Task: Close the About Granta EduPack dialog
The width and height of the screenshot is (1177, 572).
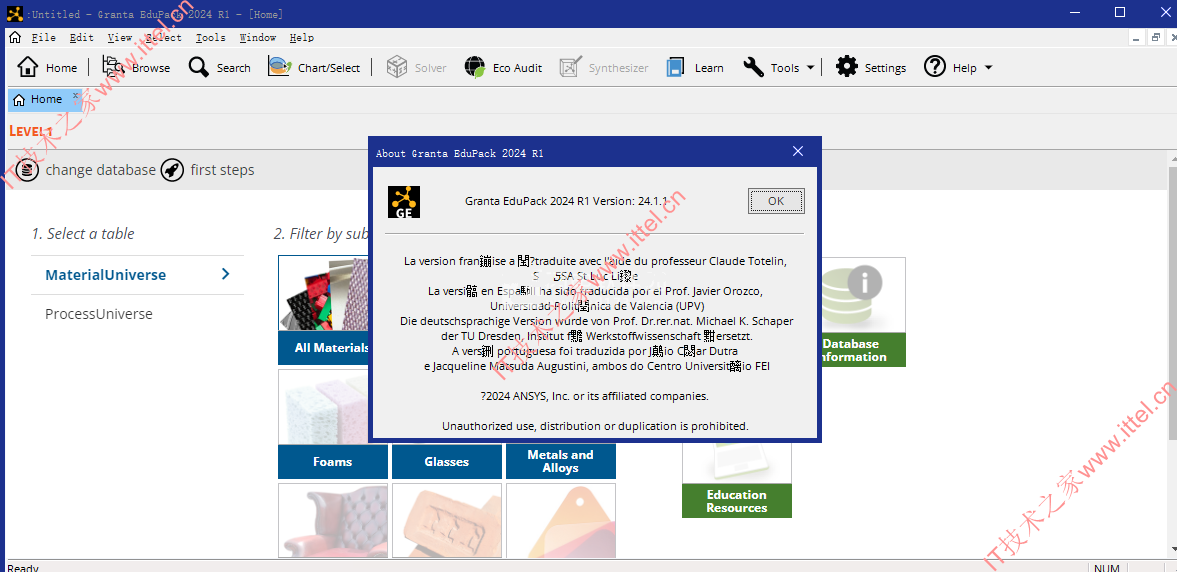Action: tap(798, 152)
